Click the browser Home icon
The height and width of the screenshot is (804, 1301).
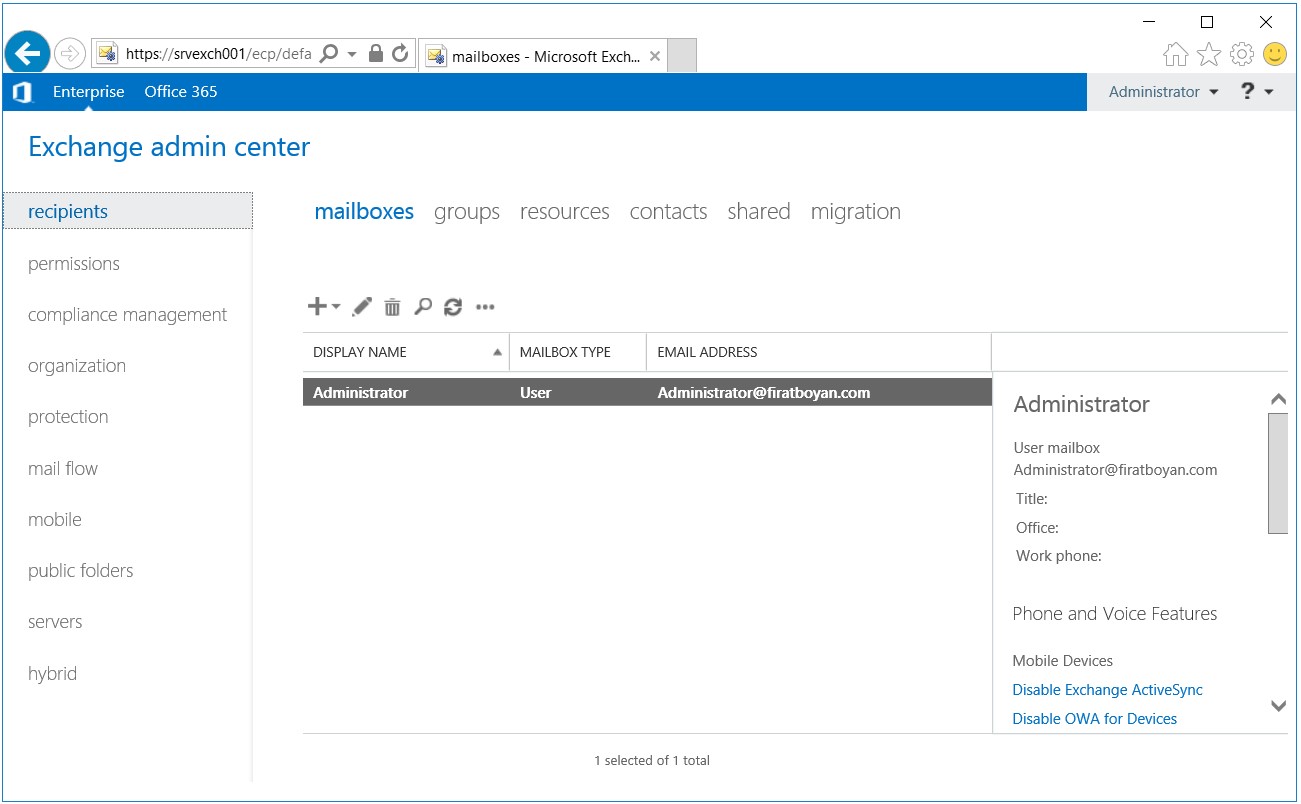tap(1176, 54)
